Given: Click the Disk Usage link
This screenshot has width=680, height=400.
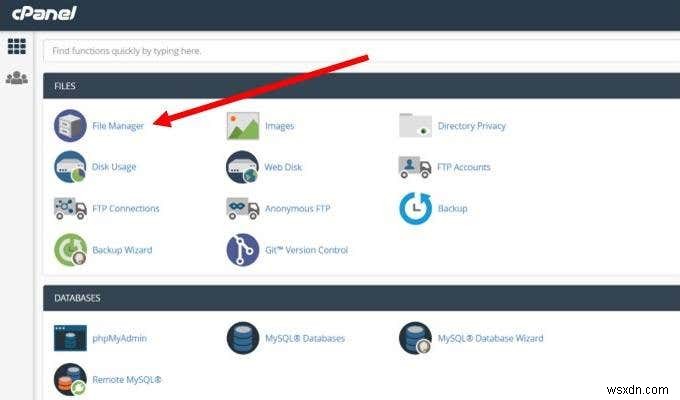Looking at the screenshot, I should (114, 167).
